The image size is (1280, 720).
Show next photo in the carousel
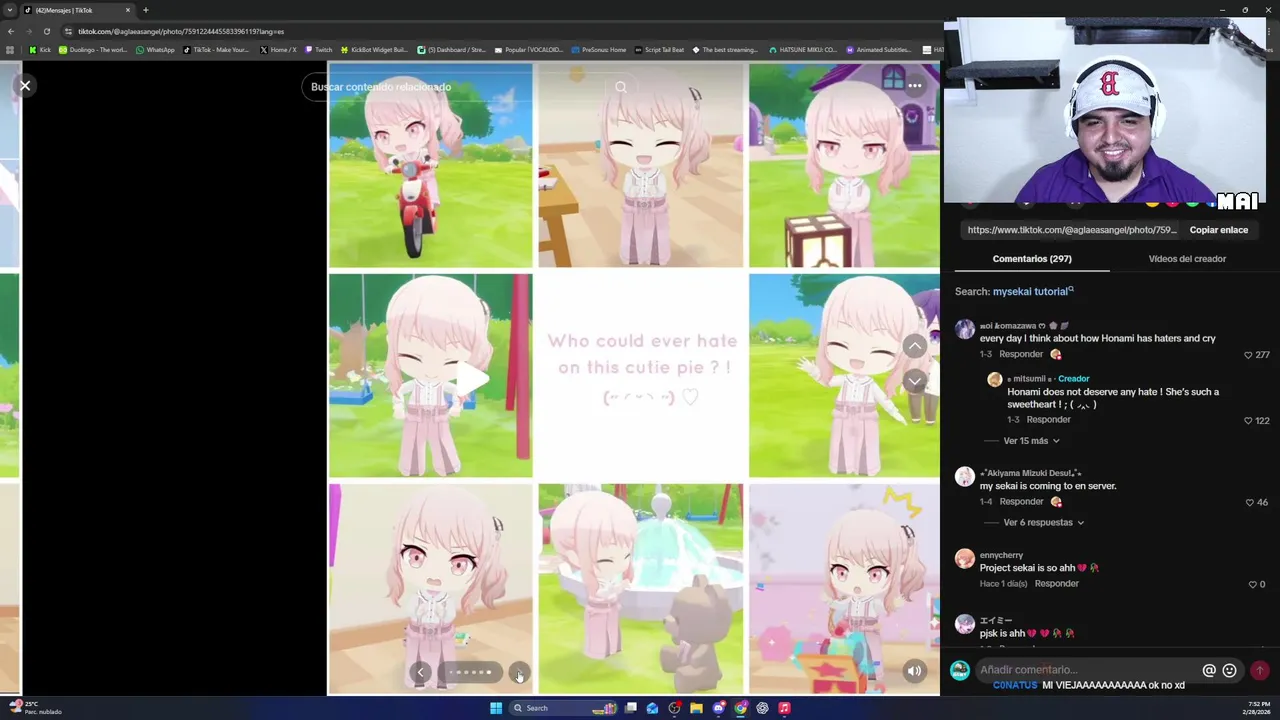pyautogui.click(x=519, y=672)
